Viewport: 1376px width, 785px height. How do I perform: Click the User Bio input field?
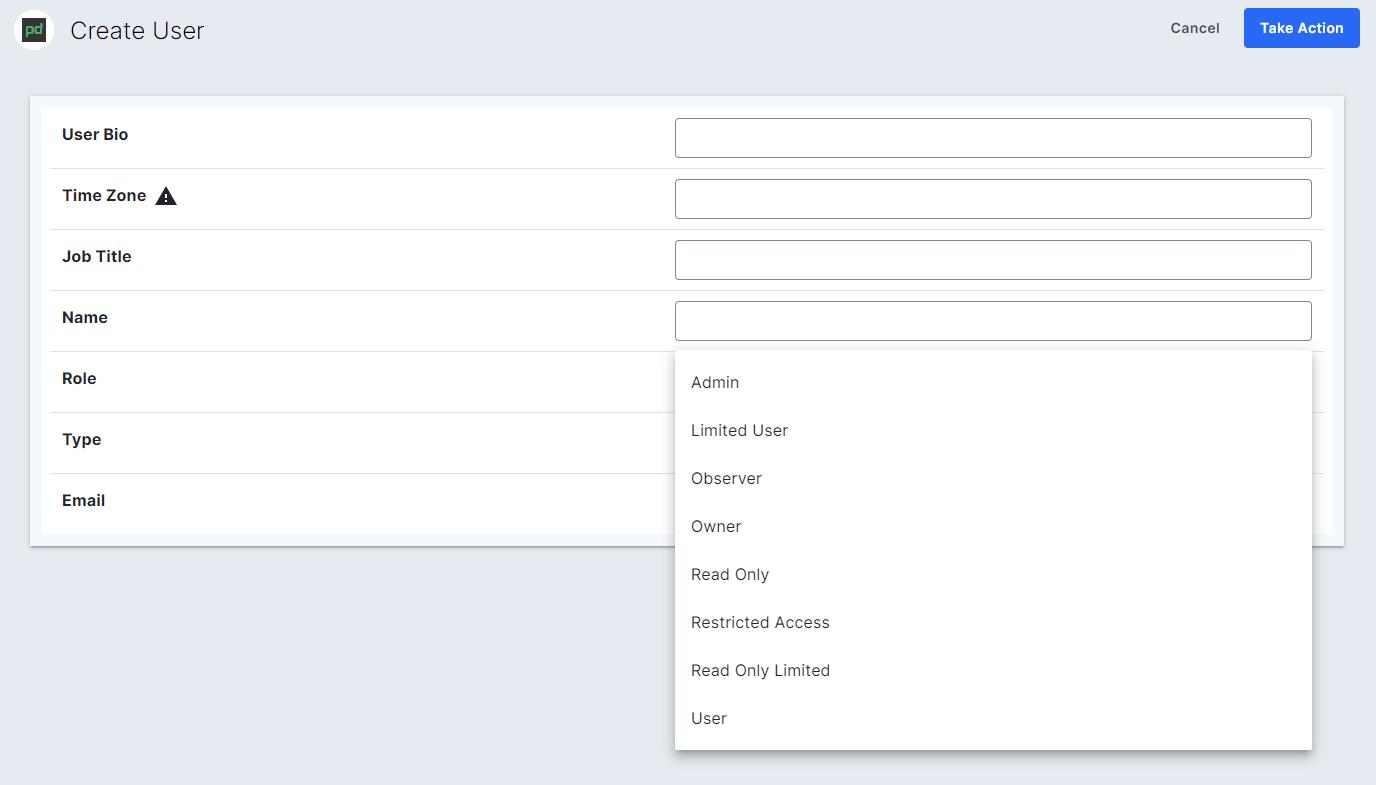tap(992, 137)
